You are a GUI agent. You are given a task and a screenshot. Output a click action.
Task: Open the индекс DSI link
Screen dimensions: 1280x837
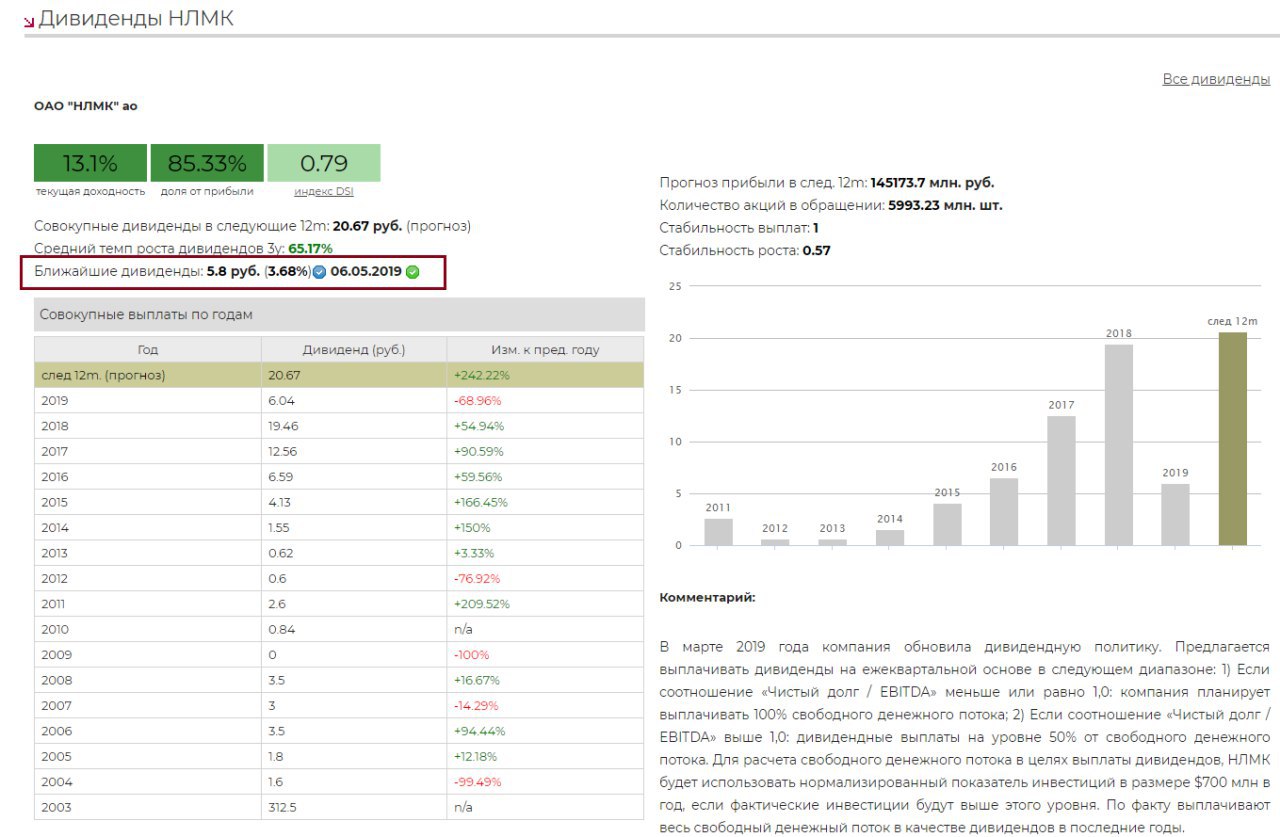(323, 191)
